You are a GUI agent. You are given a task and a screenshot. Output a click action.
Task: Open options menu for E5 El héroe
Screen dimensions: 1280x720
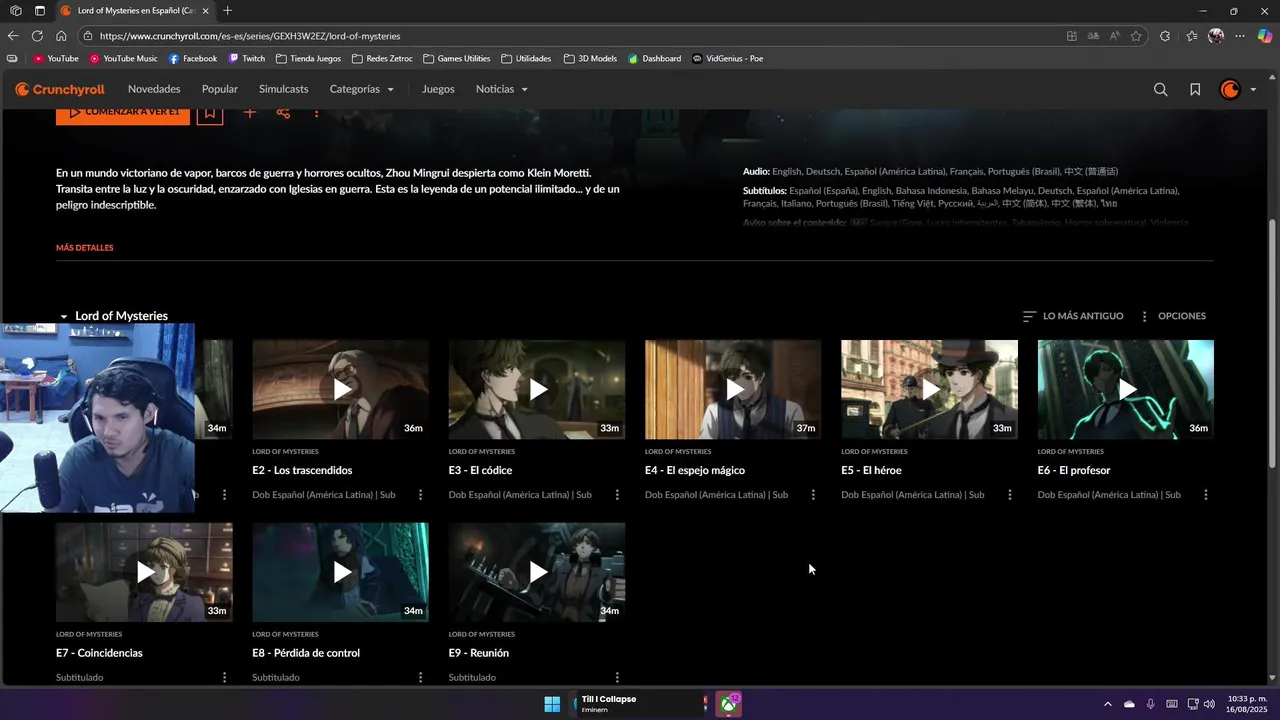pos(1009,495)
